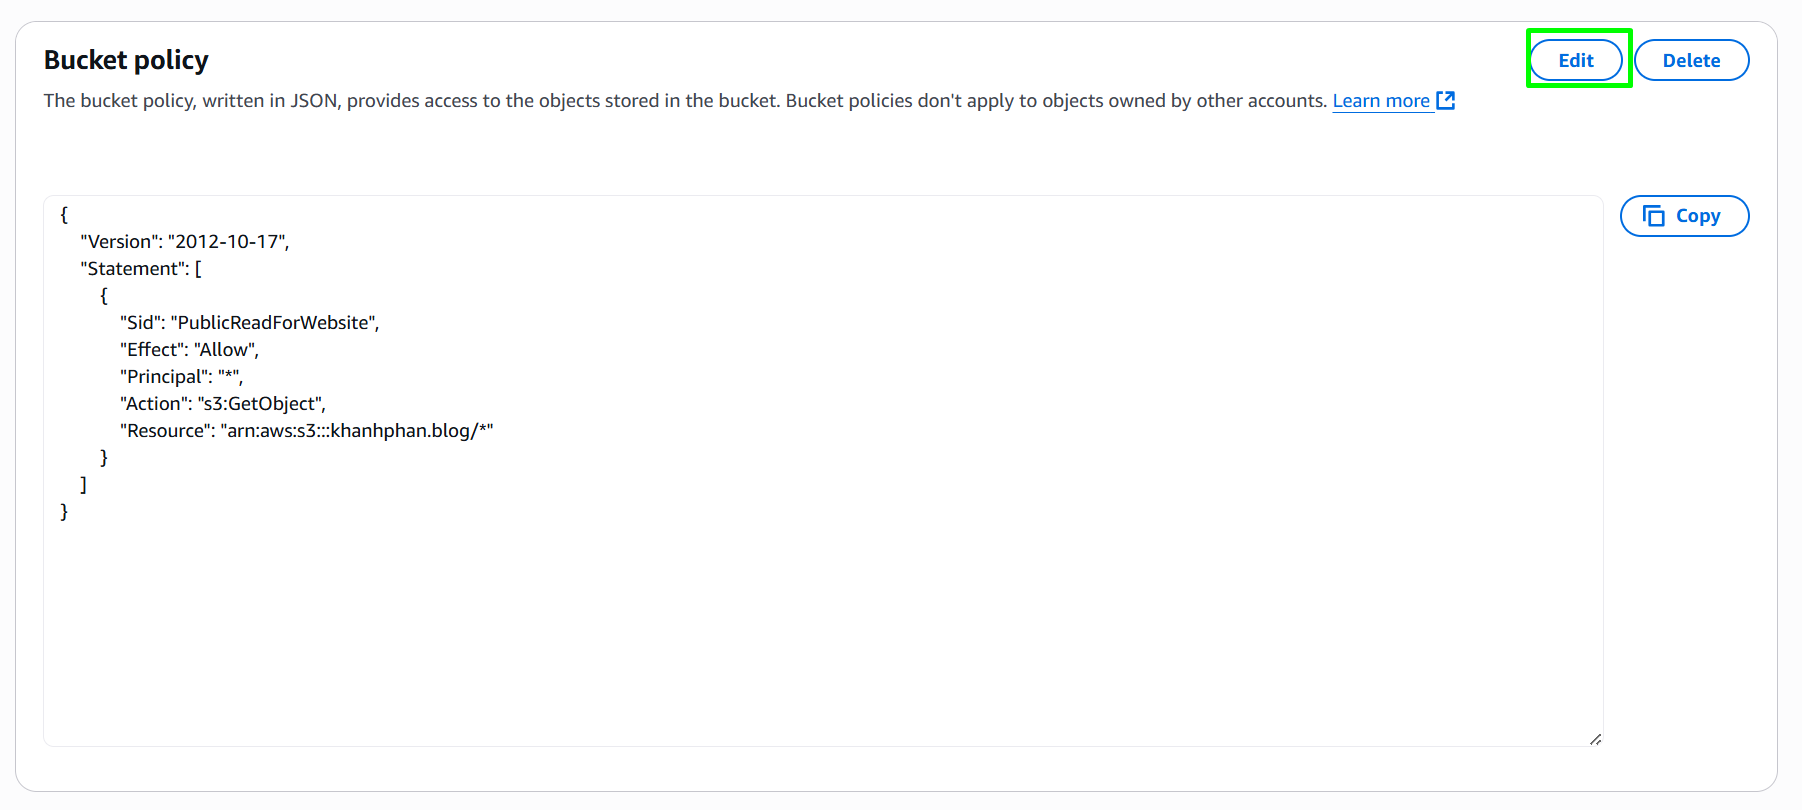Click the bucket policy description sentence
The height and width of the screenshot is (810, 1802).
click(x=685, y=101)
